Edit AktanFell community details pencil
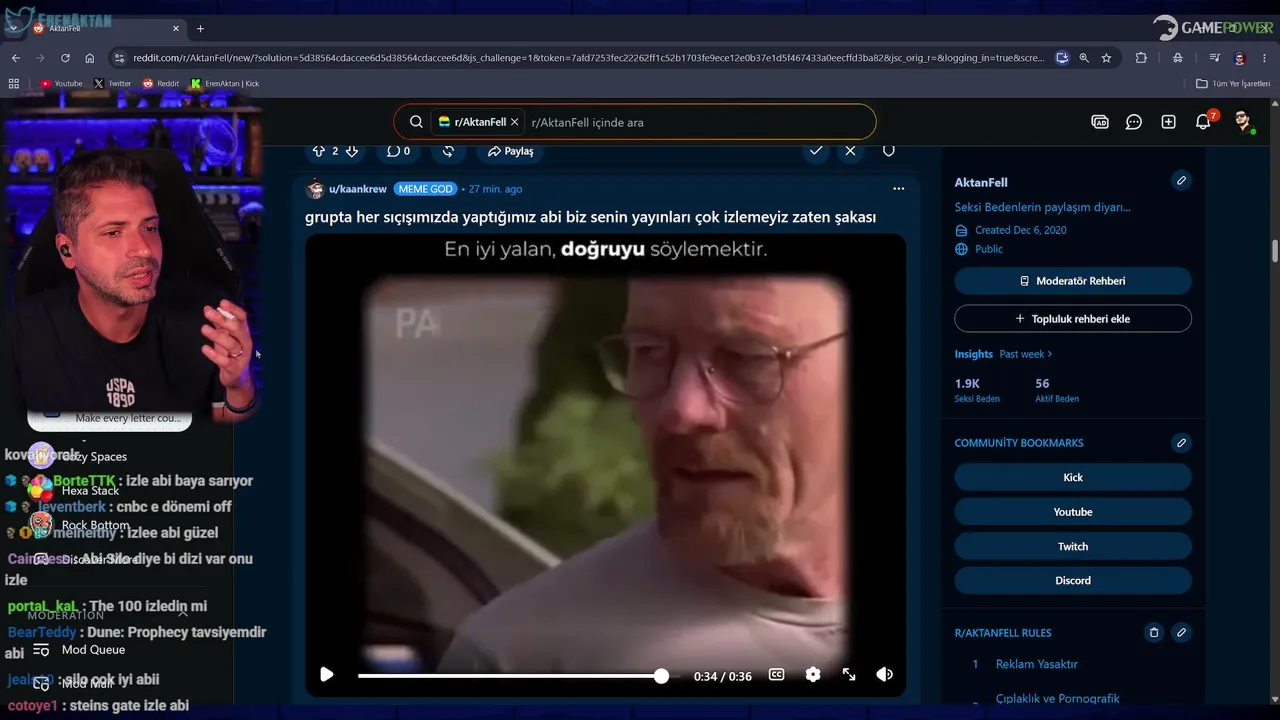The width and height of the screenshot is (1280, 720). pyautogui.click(x=1181, y=181)
